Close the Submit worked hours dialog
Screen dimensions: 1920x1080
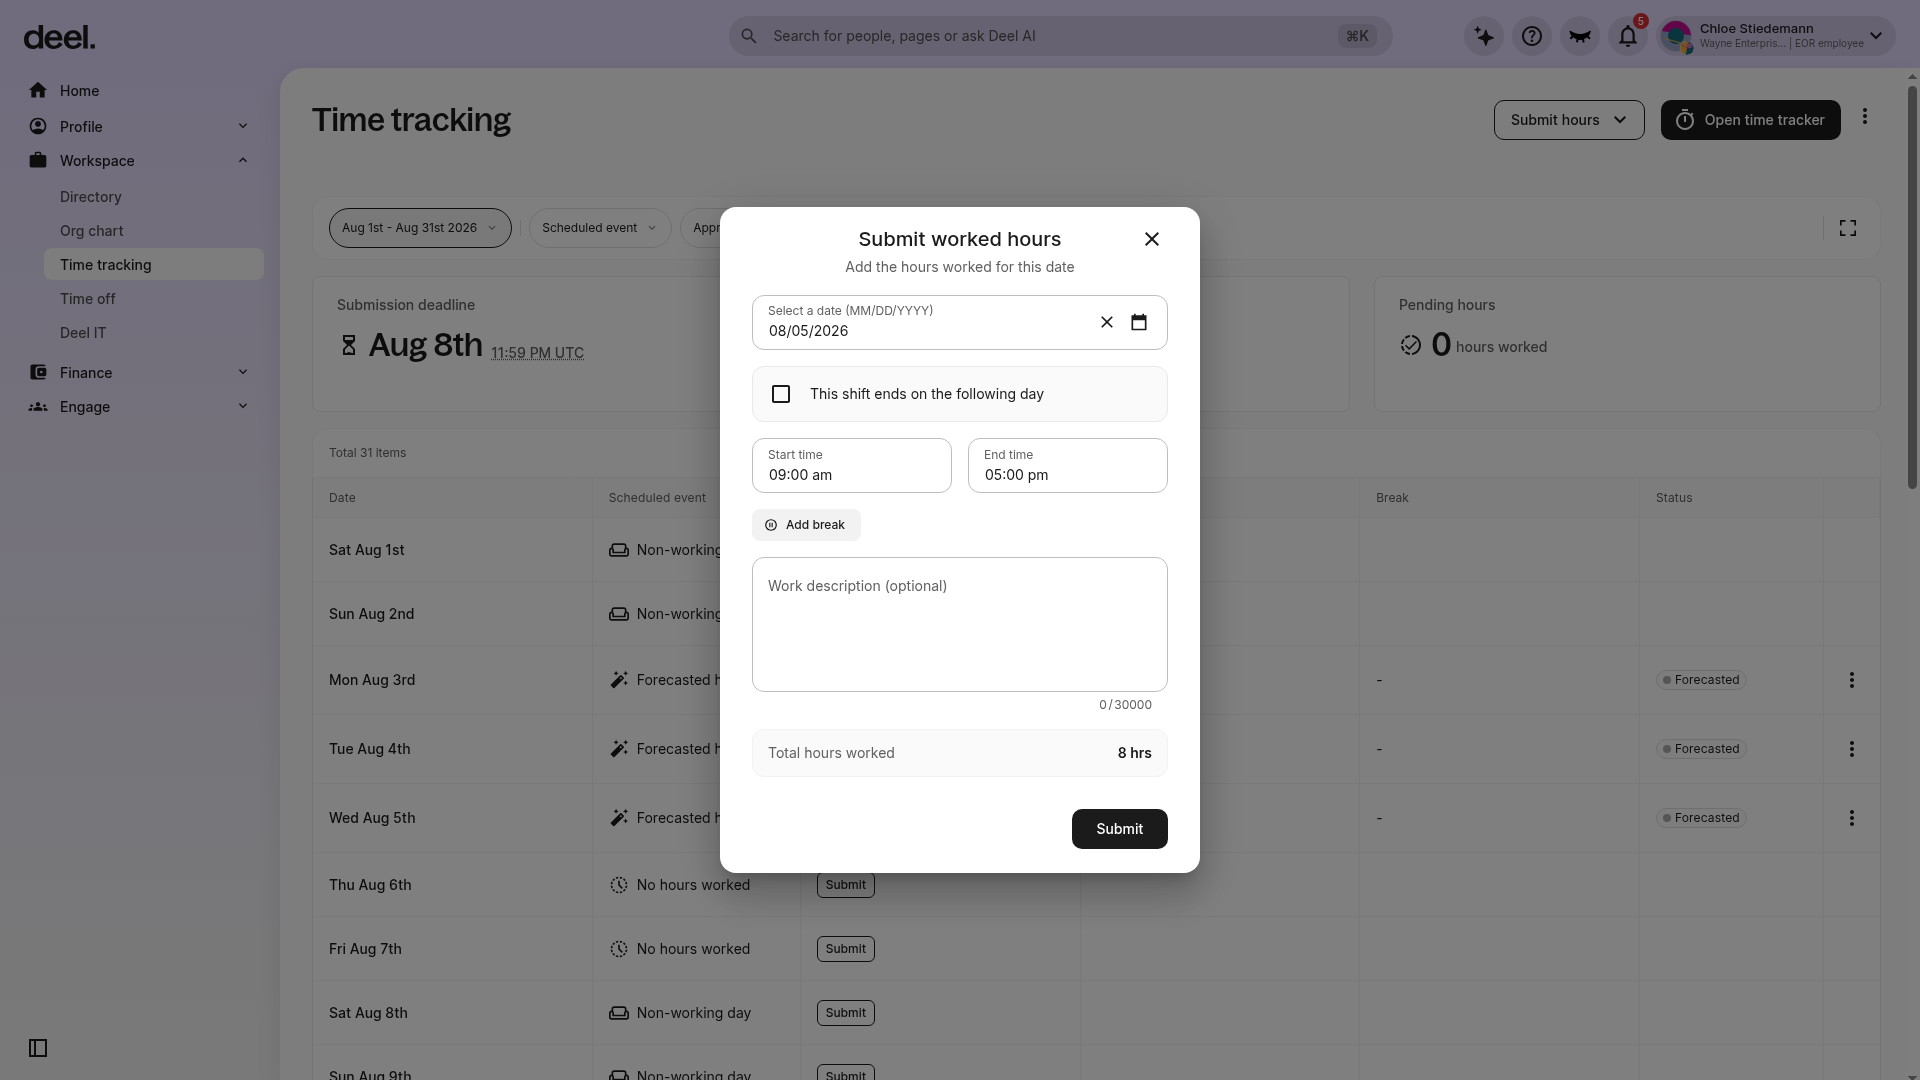point(1151,239)
